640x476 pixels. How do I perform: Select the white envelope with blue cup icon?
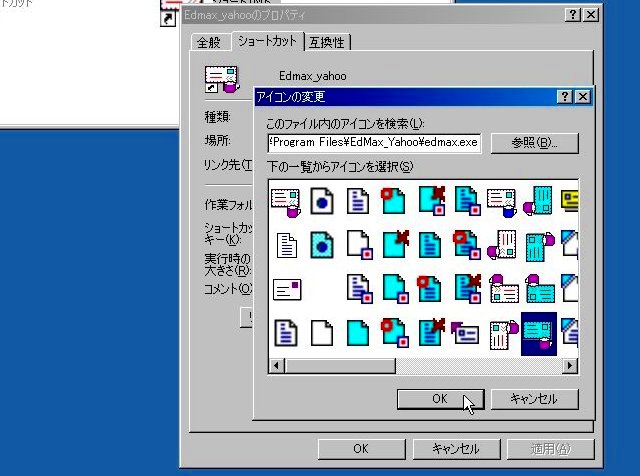click(502, 202)
